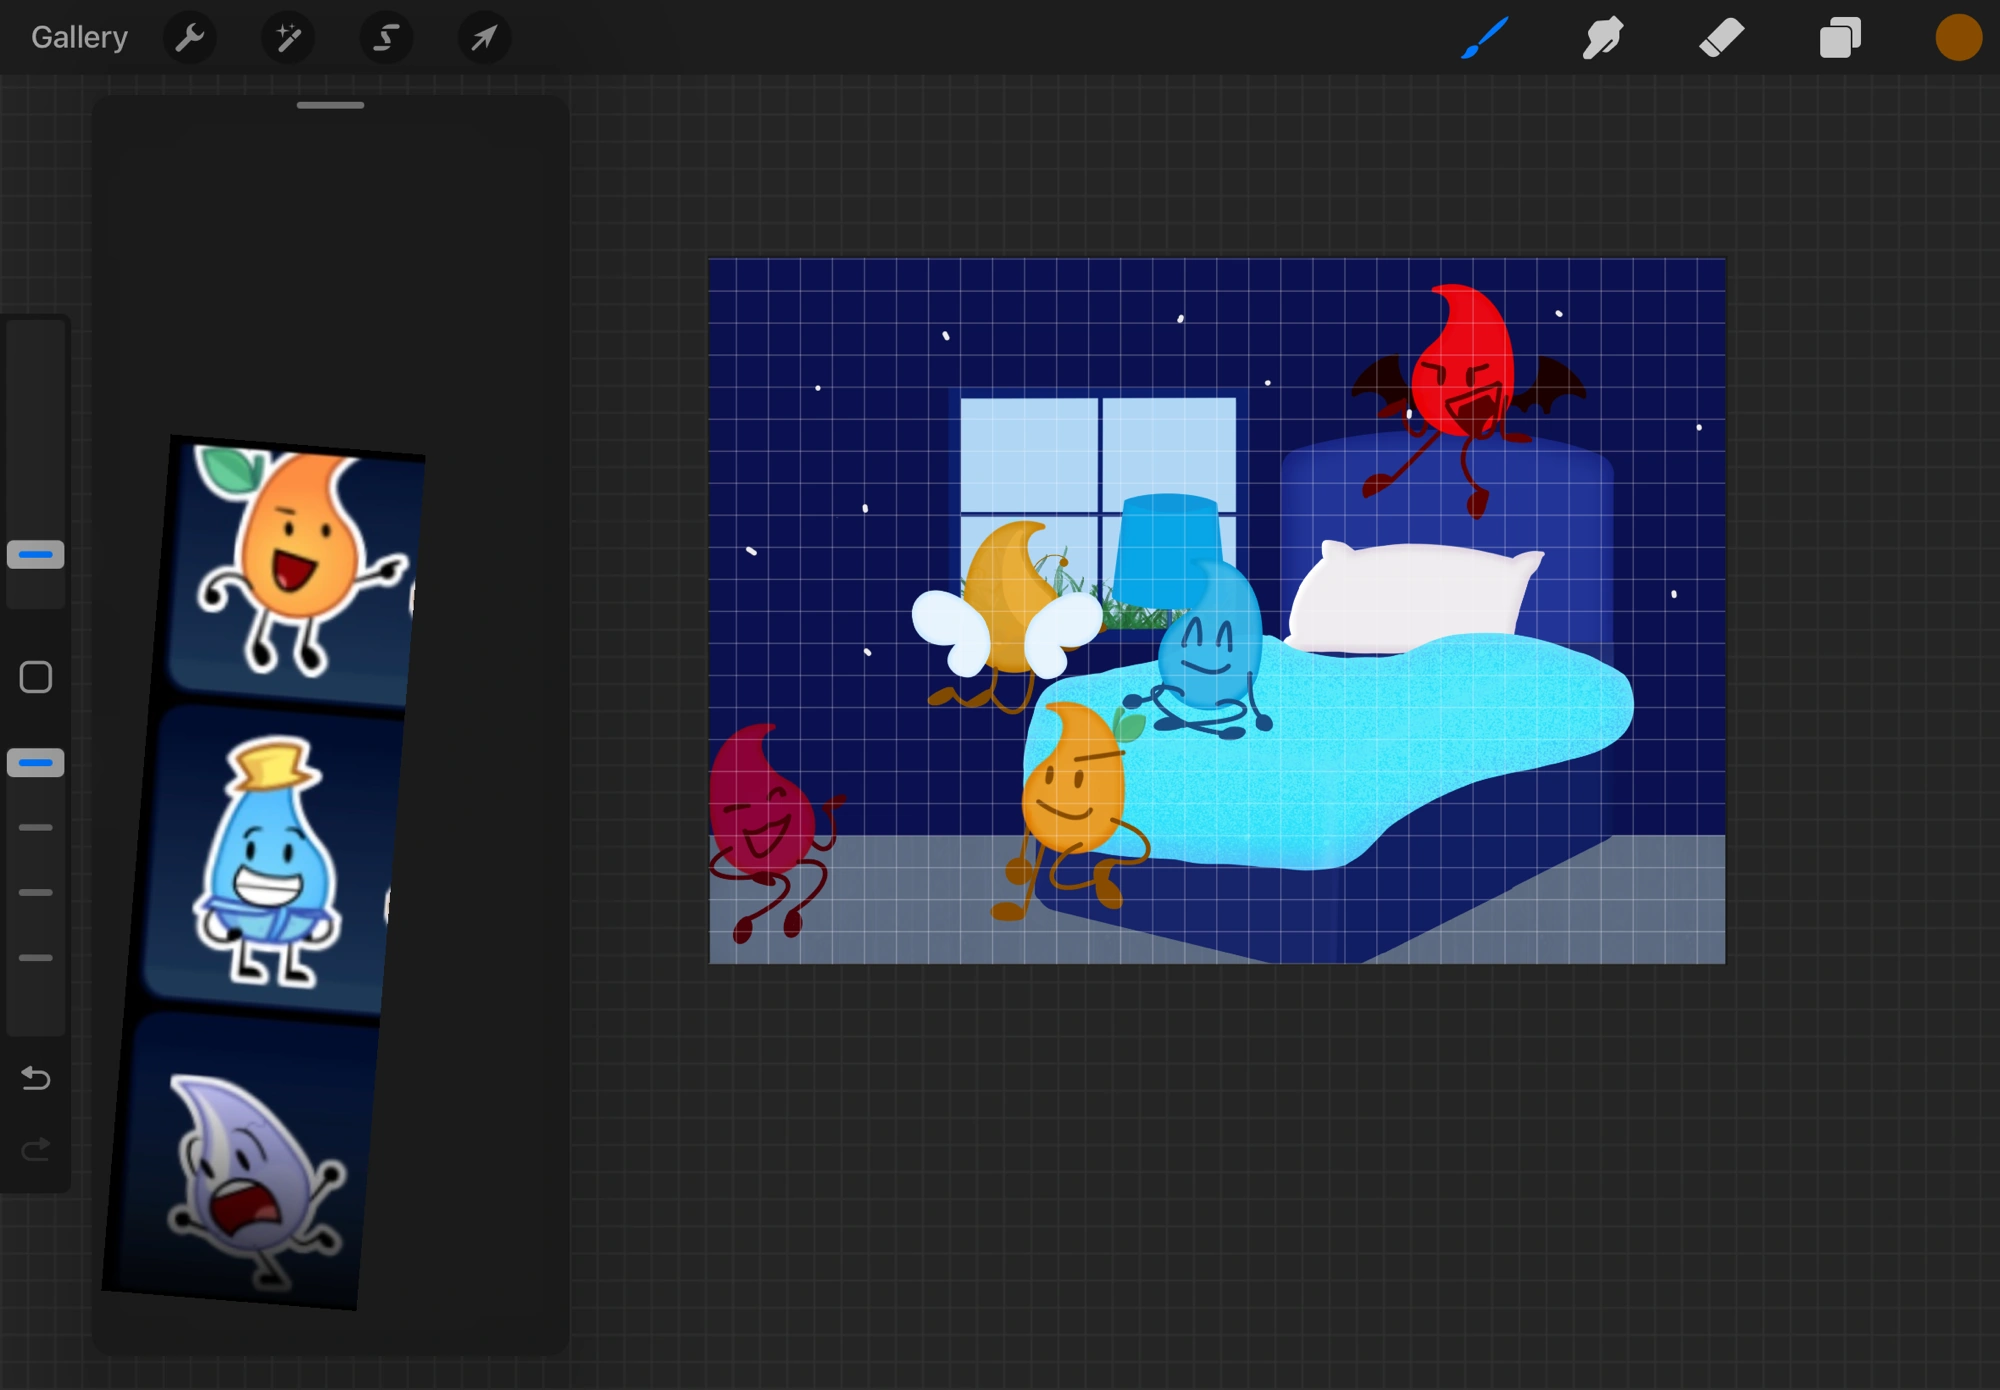Tap Undo on the sidebar

35,1079
